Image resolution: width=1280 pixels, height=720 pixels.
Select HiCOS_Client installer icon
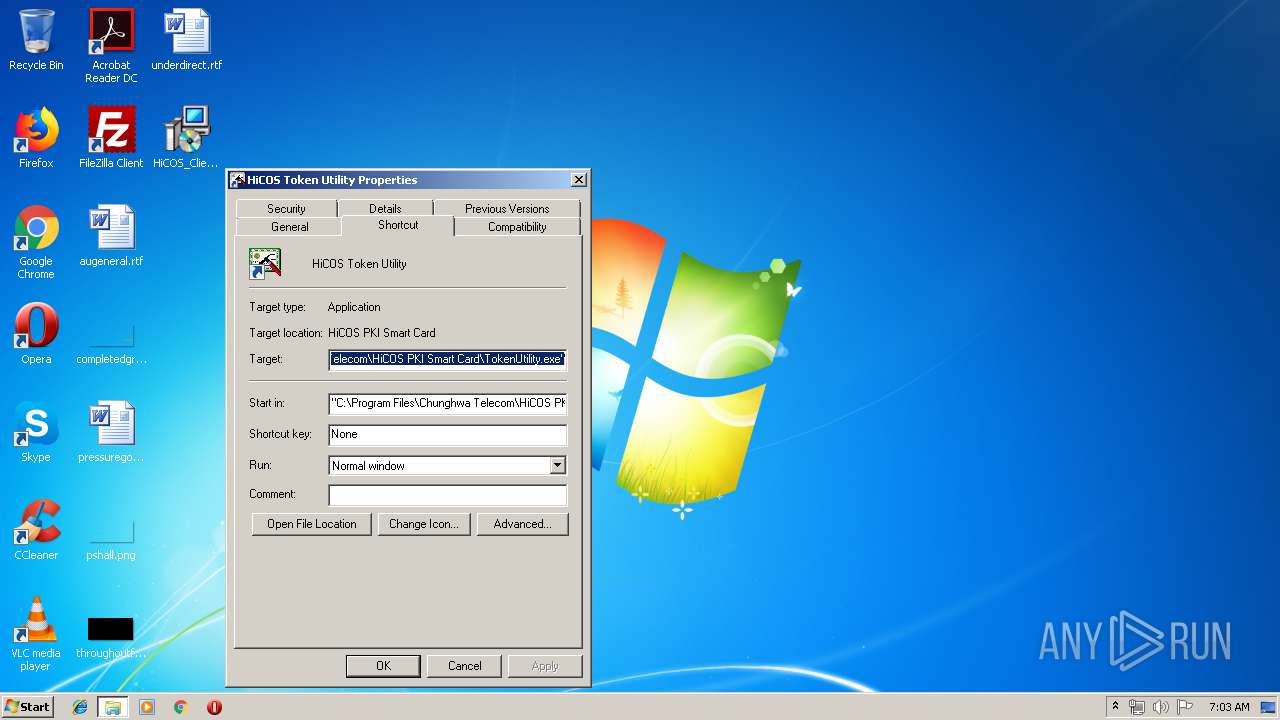186,138
